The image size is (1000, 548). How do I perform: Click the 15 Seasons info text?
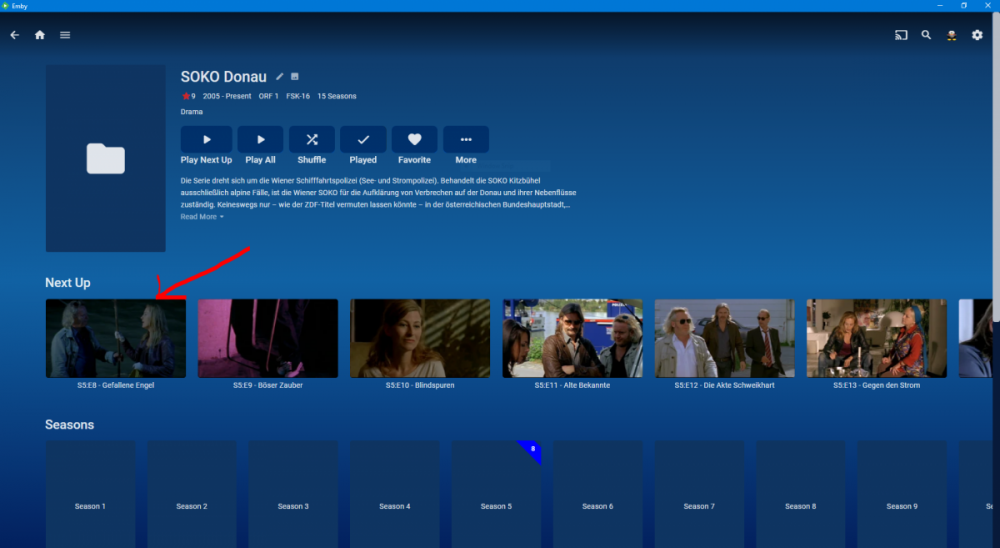tap(337, 96)
